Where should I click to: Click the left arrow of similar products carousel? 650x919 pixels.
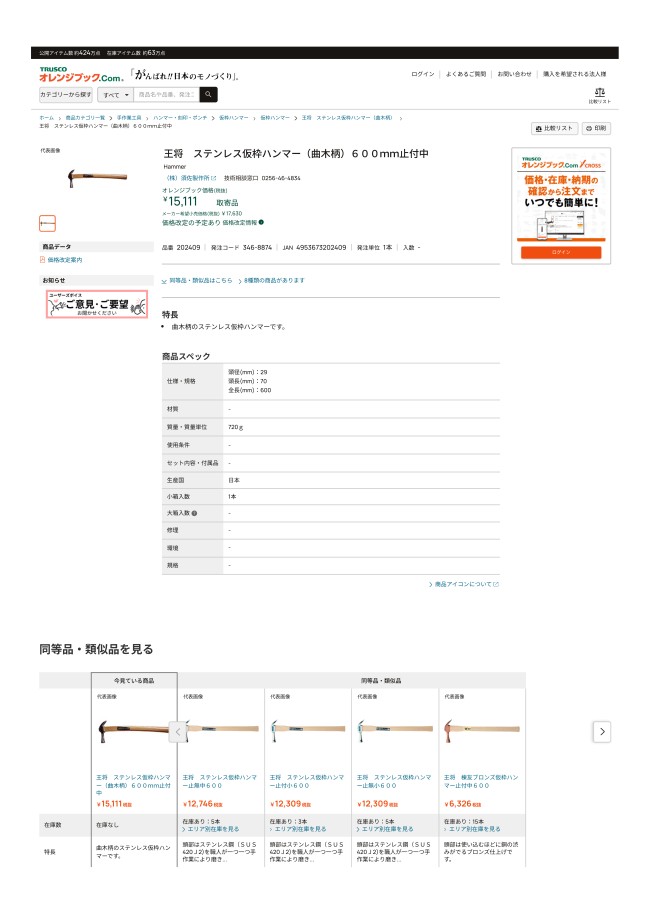click(178, 731)
